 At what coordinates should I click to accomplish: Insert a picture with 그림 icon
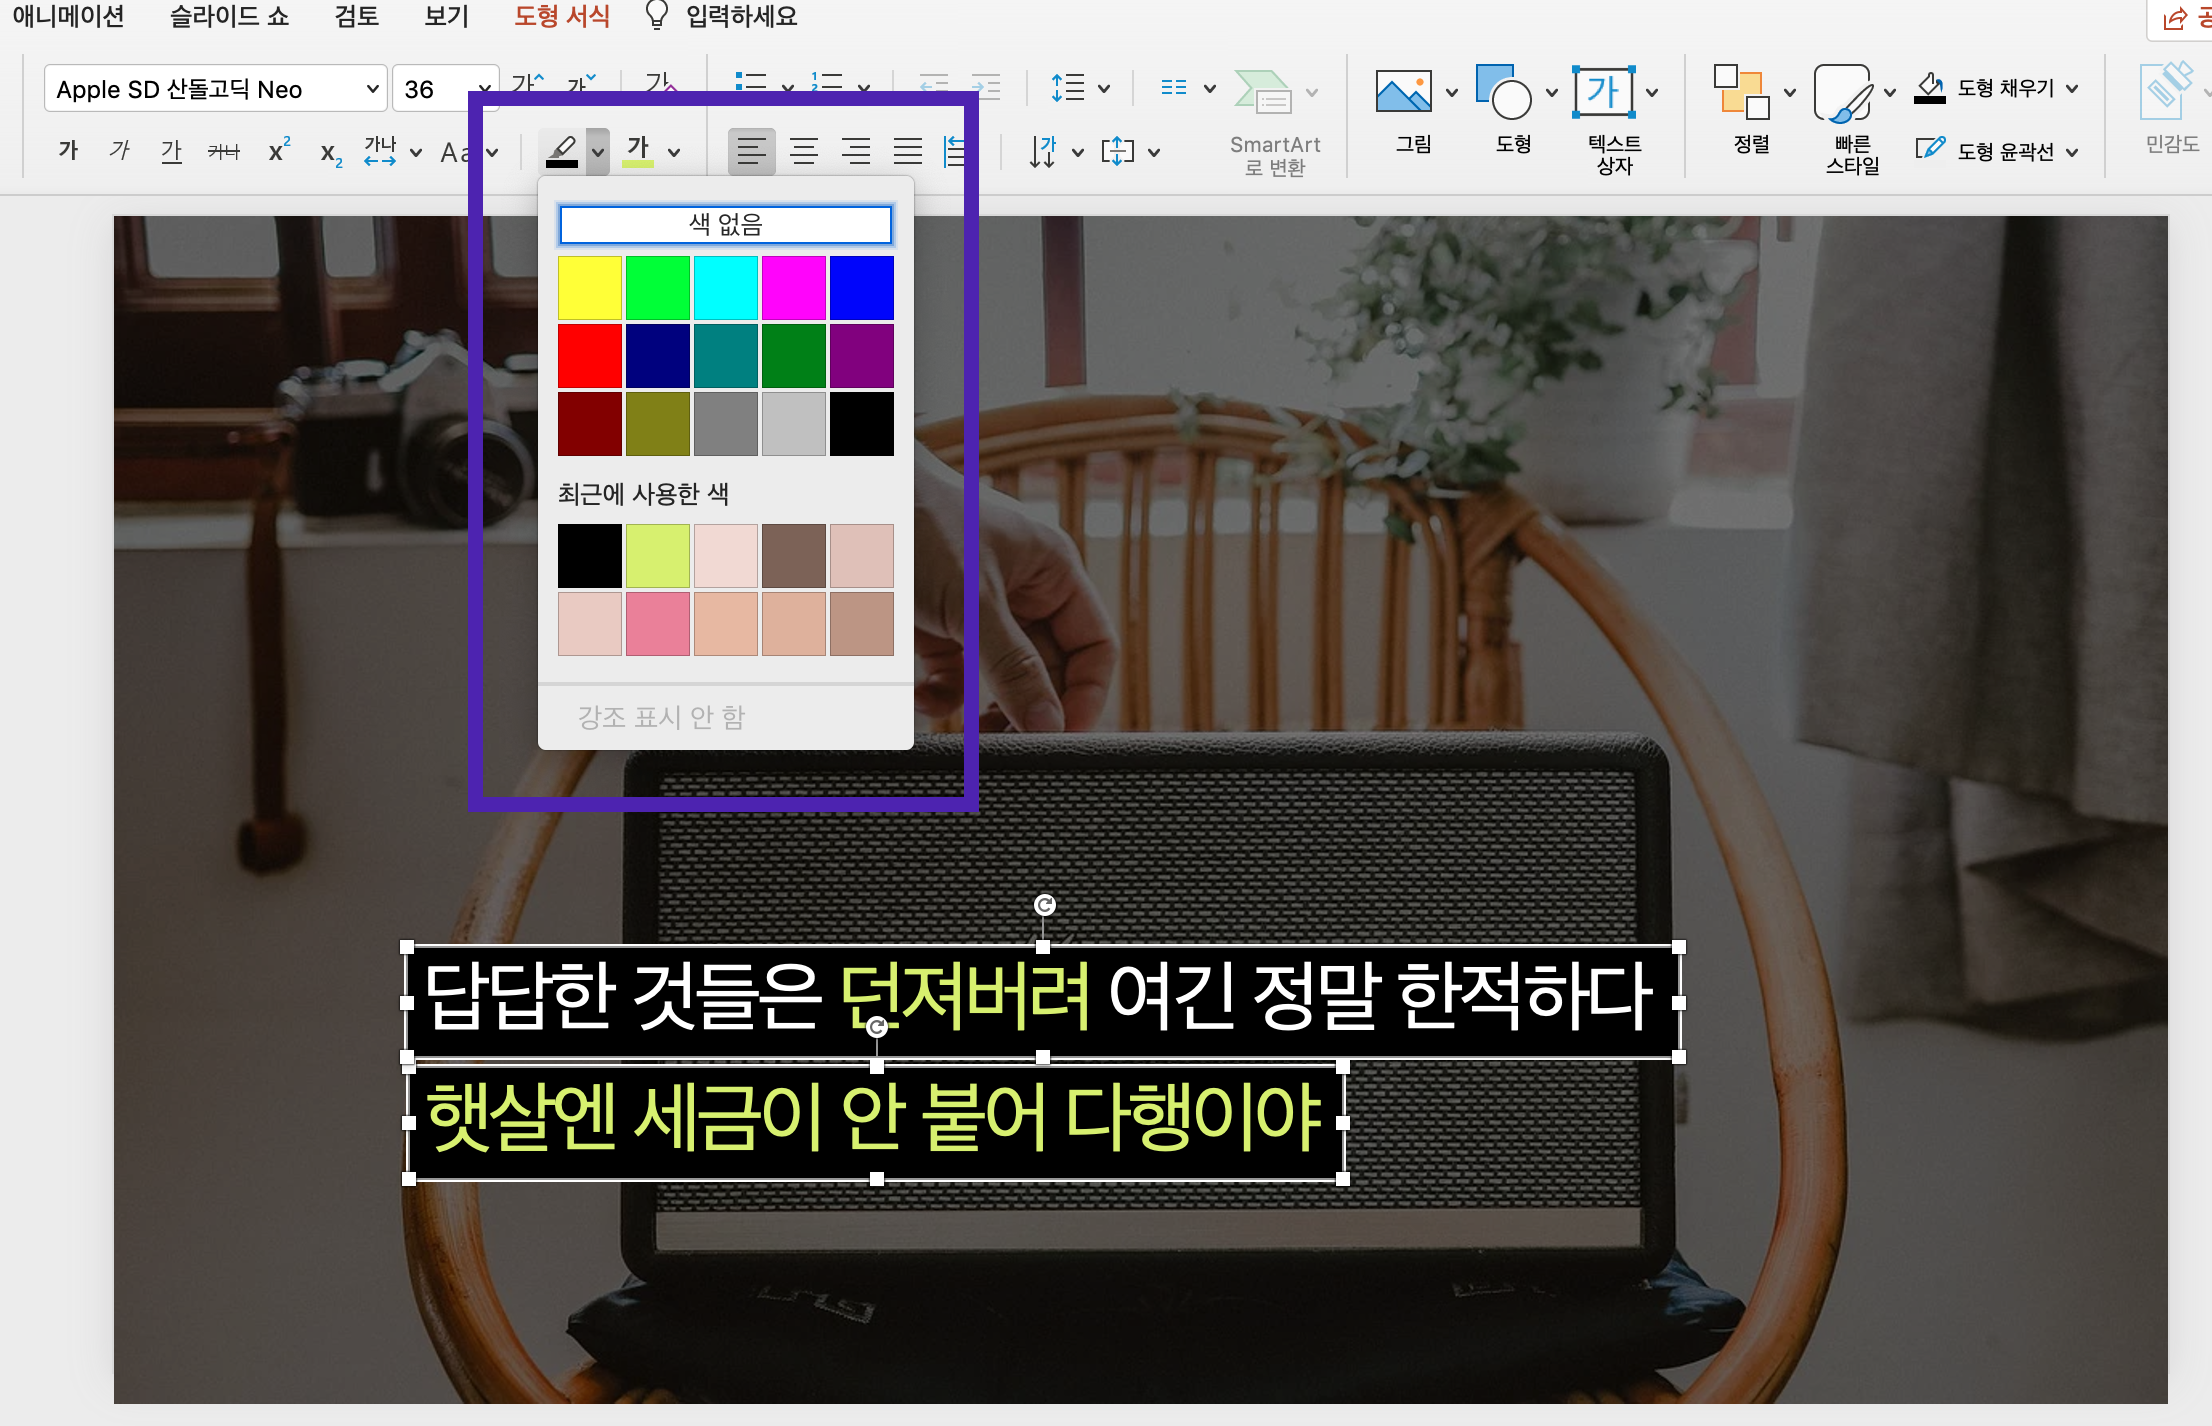pos(1403,93)
